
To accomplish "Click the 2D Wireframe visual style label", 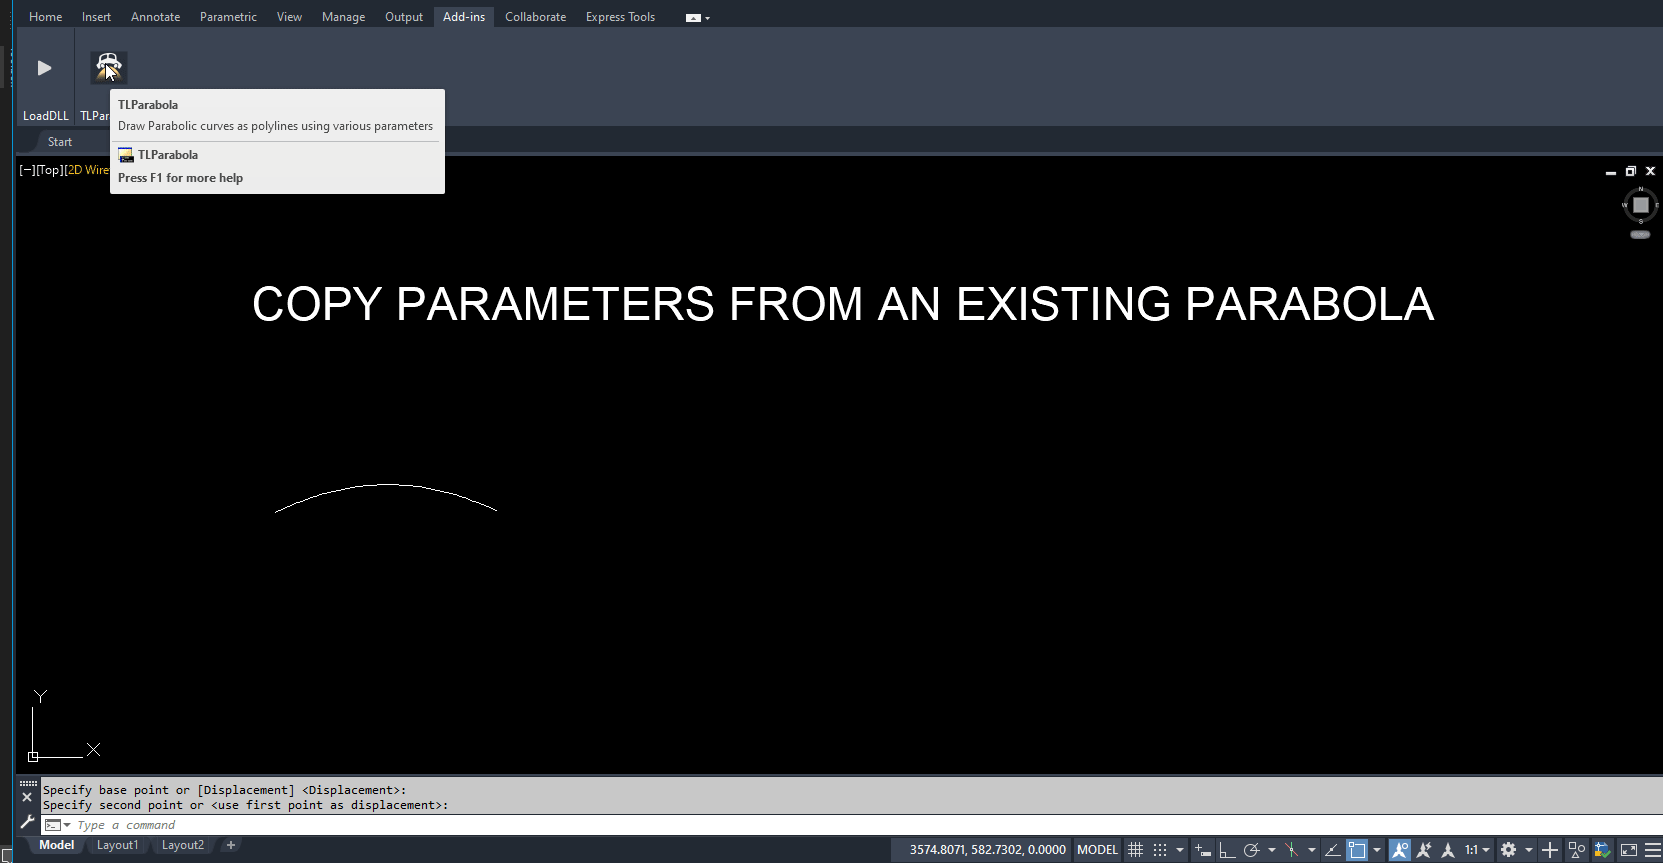I will coord(88,170).
